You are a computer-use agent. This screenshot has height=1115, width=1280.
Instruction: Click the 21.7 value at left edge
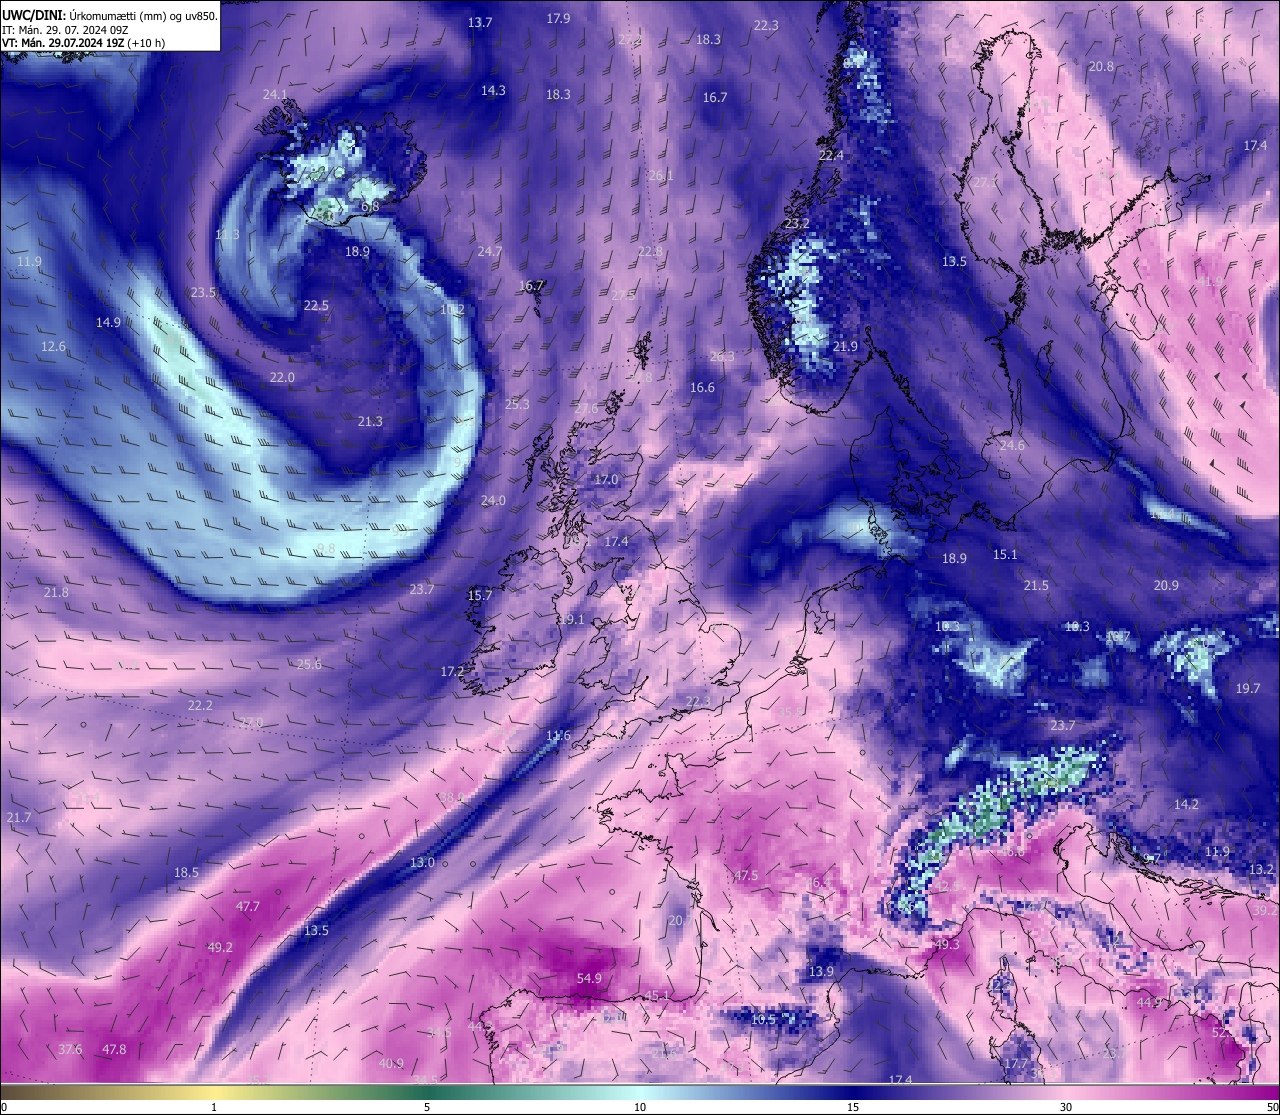pos(18,817)
